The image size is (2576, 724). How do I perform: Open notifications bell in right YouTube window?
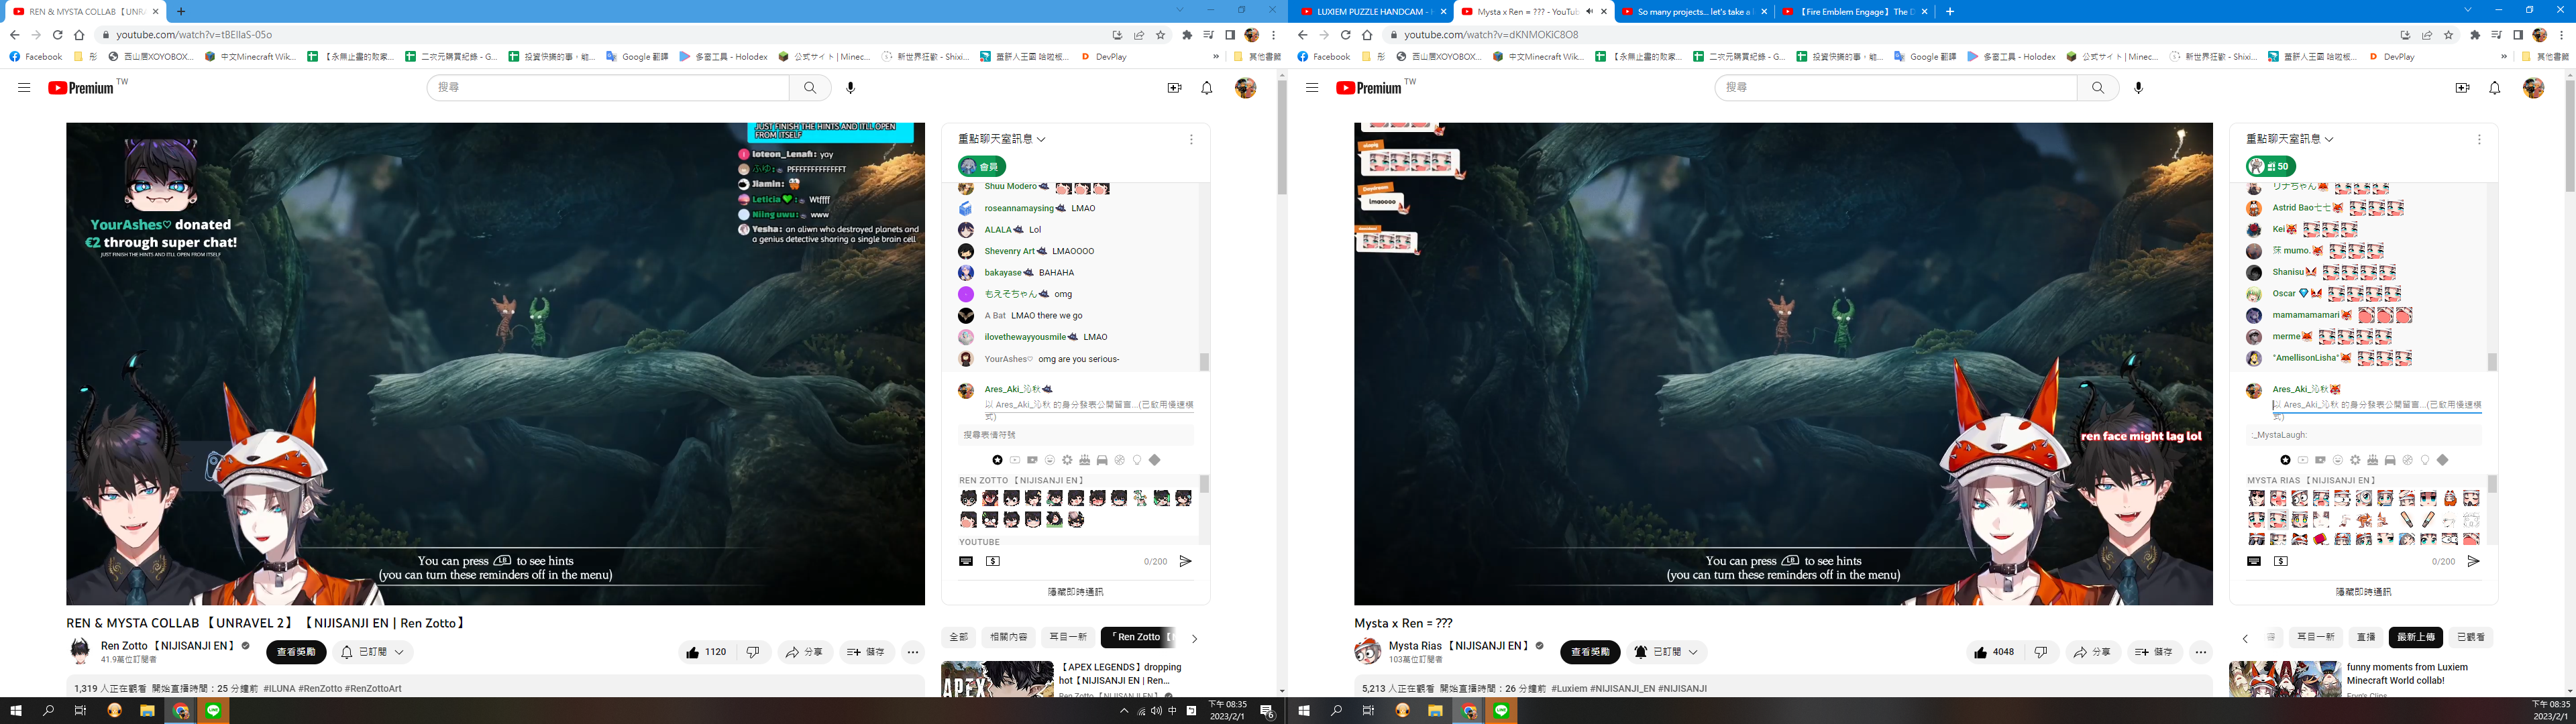2495,88
